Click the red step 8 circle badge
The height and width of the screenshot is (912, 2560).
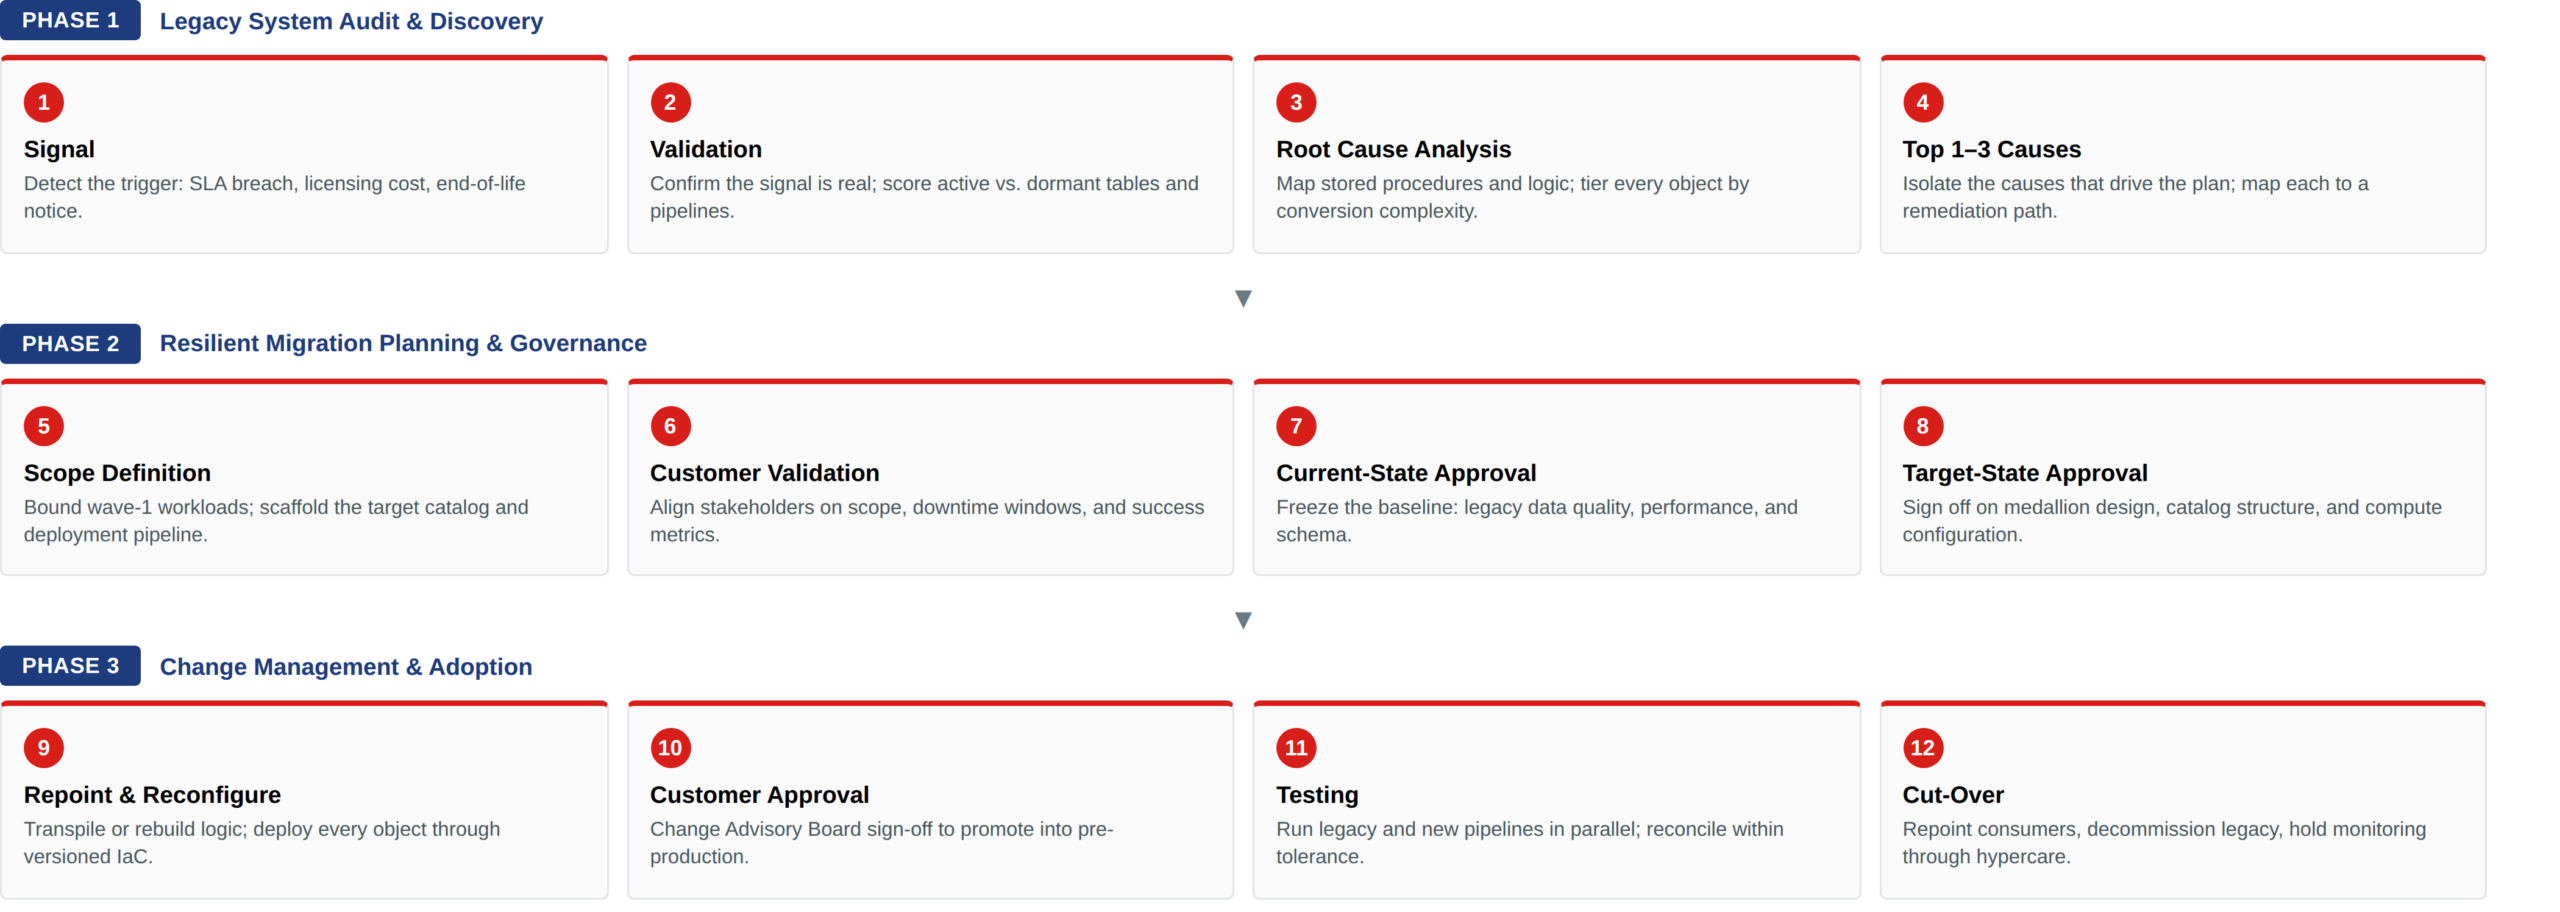click(1922, 426)
